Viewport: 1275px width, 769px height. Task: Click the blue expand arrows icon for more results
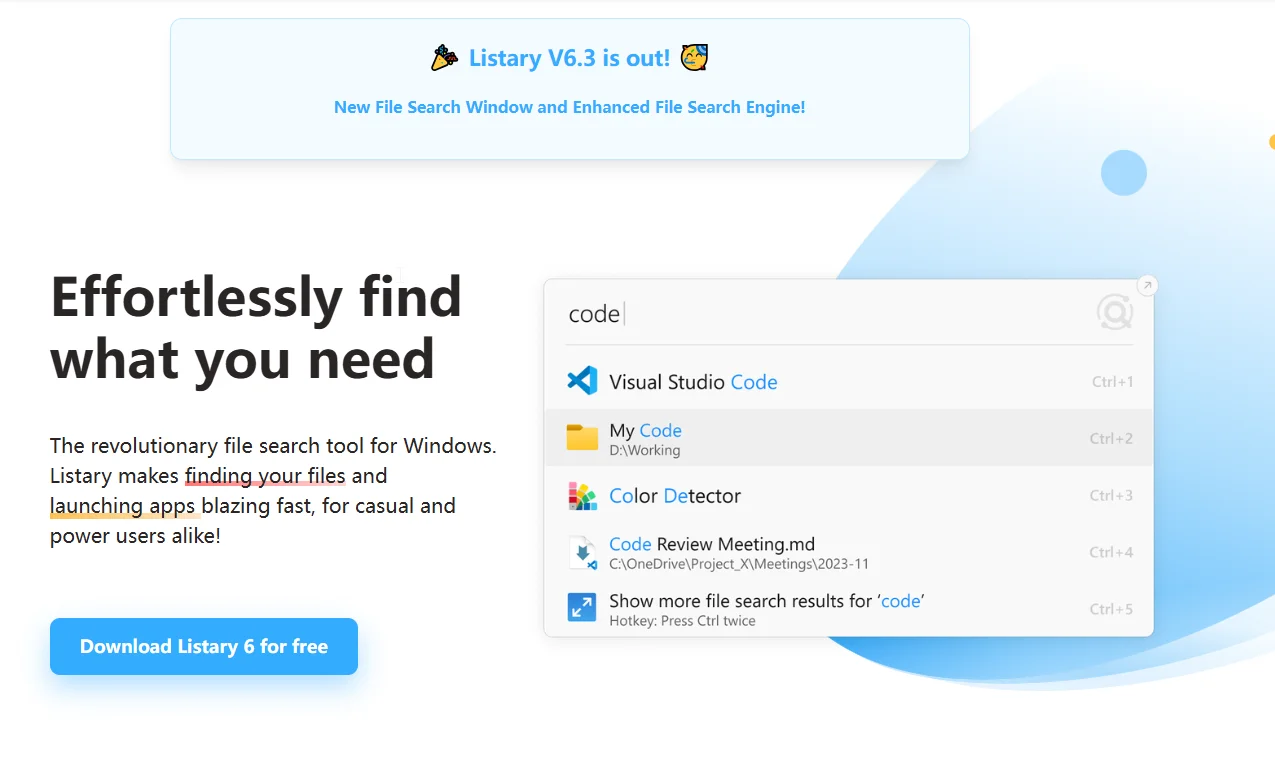(x=582, y=608)
